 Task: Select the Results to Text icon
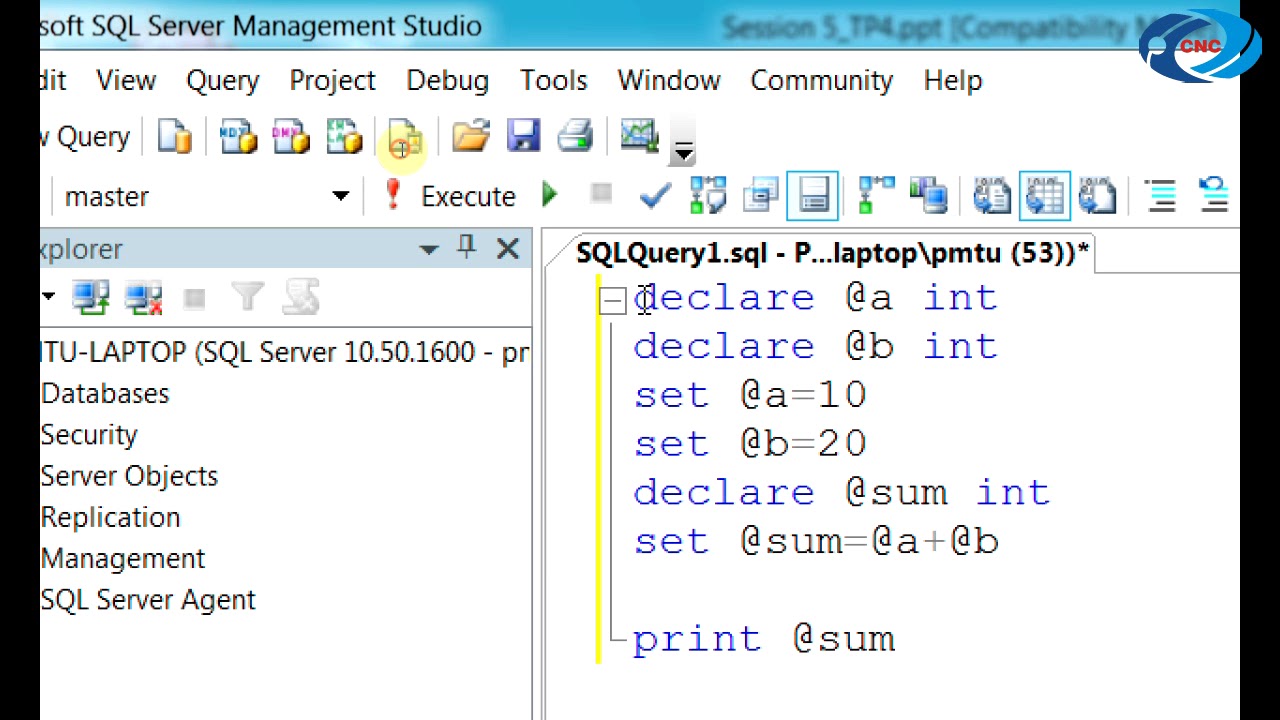click(x=992, y=196)
